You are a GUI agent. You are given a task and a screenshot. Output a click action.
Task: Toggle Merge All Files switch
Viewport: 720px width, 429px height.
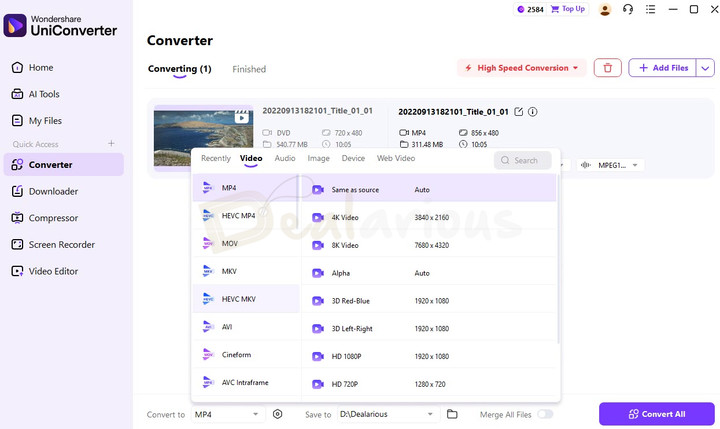point(545,414)
